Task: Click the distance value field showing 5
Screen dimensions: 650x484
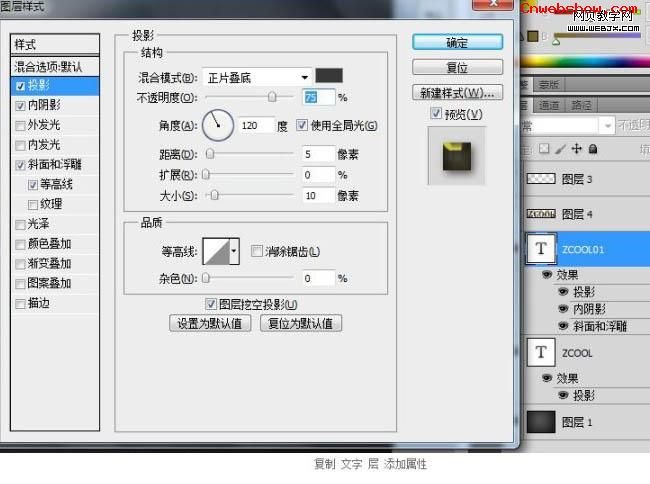Action: tap(318, 154)
